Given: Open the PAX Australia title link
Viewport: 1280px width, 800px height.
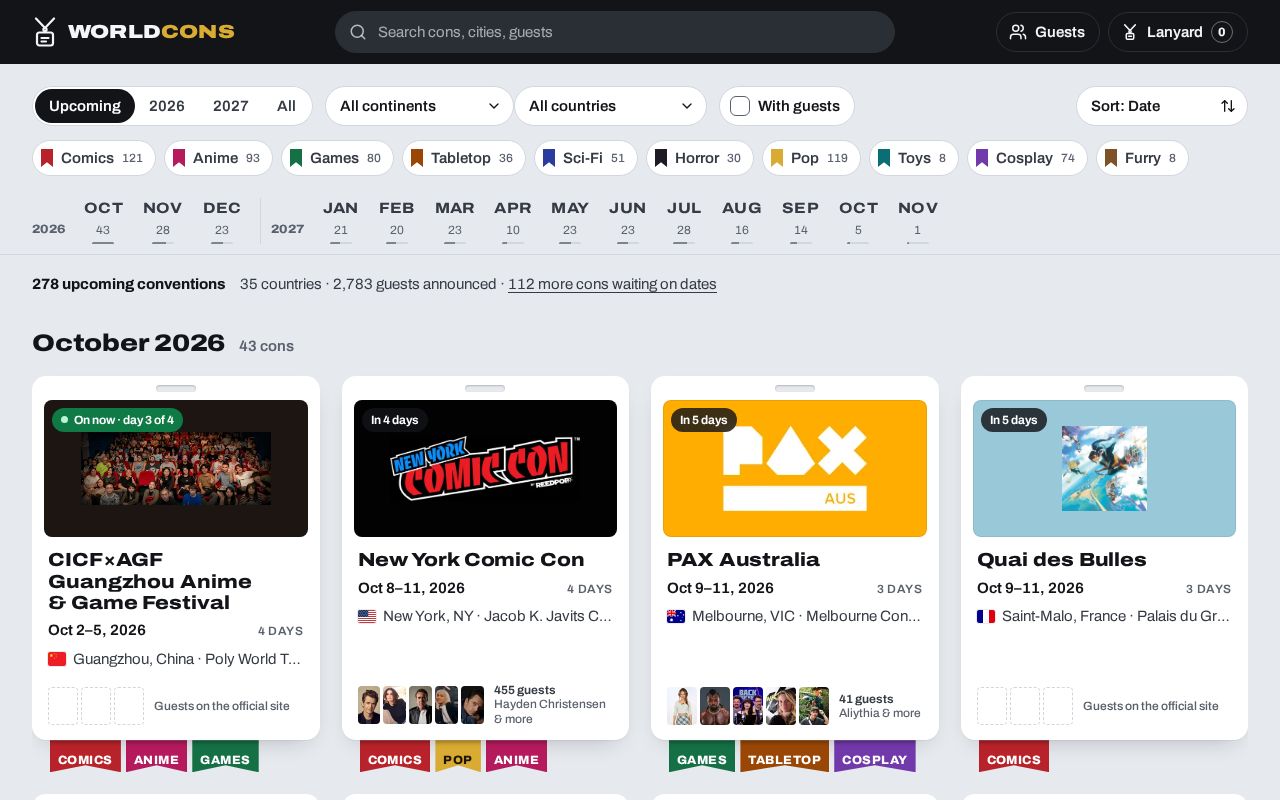Looking at the screenshot, I should pyautogui.click(x=743, y=560).
